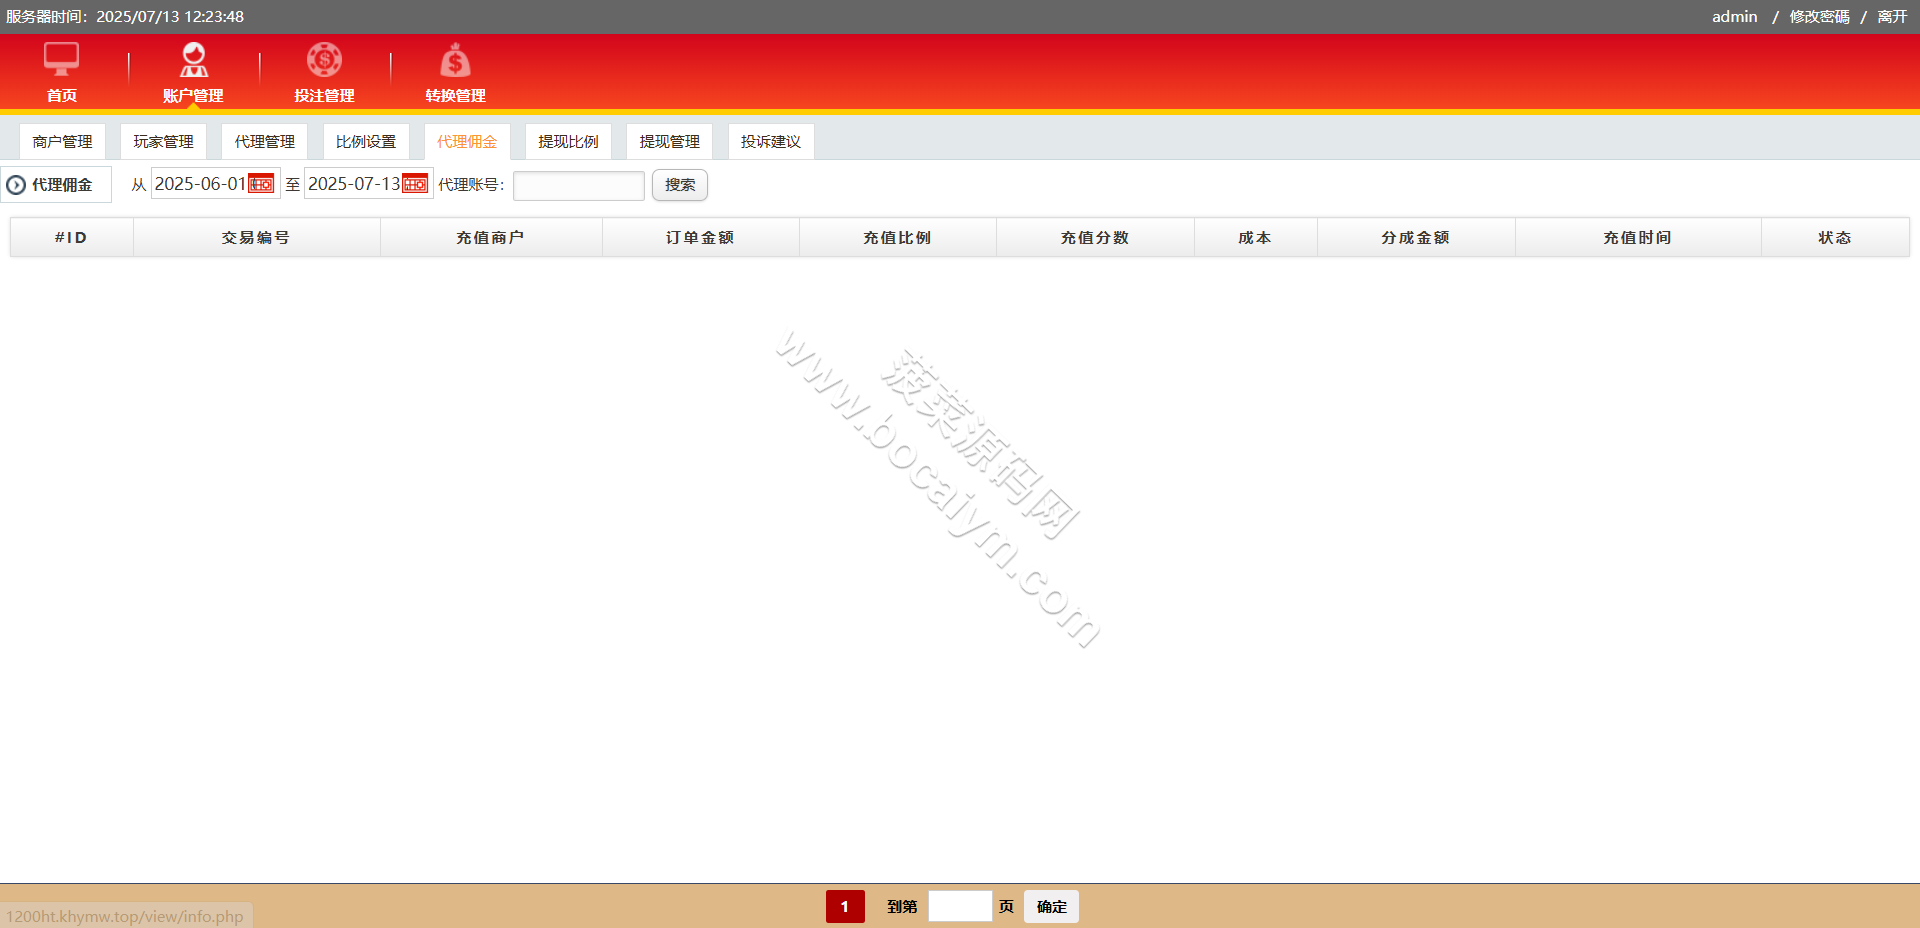Click the 充值比例 column header

[x=897, y=238]
